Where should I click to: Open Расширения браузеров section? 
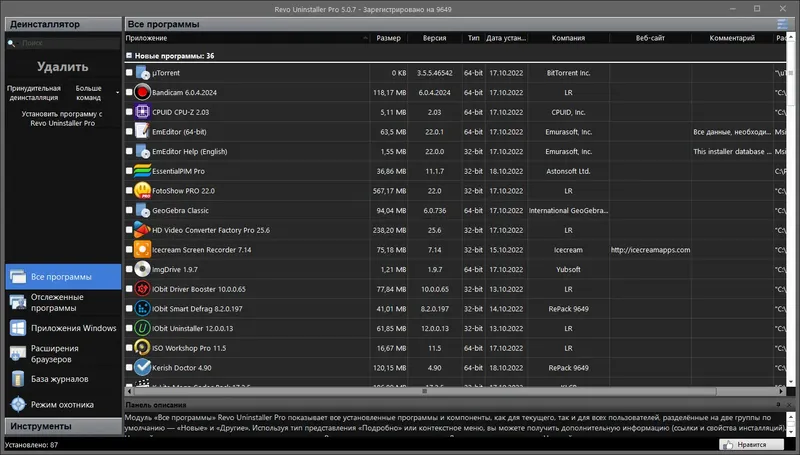pyautogui.click(x=63, y=353)
